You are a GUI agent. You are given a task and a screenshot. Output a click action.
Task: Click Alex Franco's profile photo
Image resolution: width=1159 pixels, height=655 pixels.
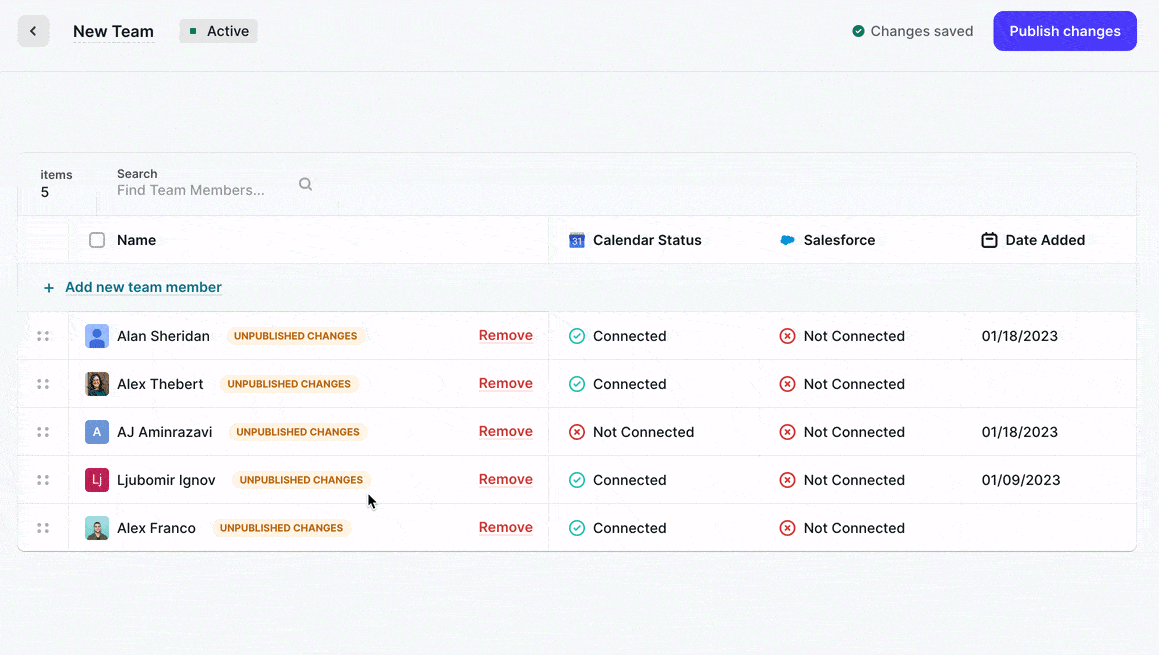(97, 528)
